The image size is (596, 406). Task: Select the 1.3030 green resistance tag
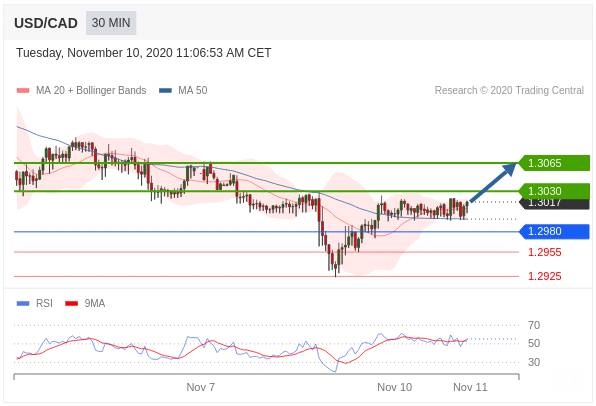pos(555,191)
